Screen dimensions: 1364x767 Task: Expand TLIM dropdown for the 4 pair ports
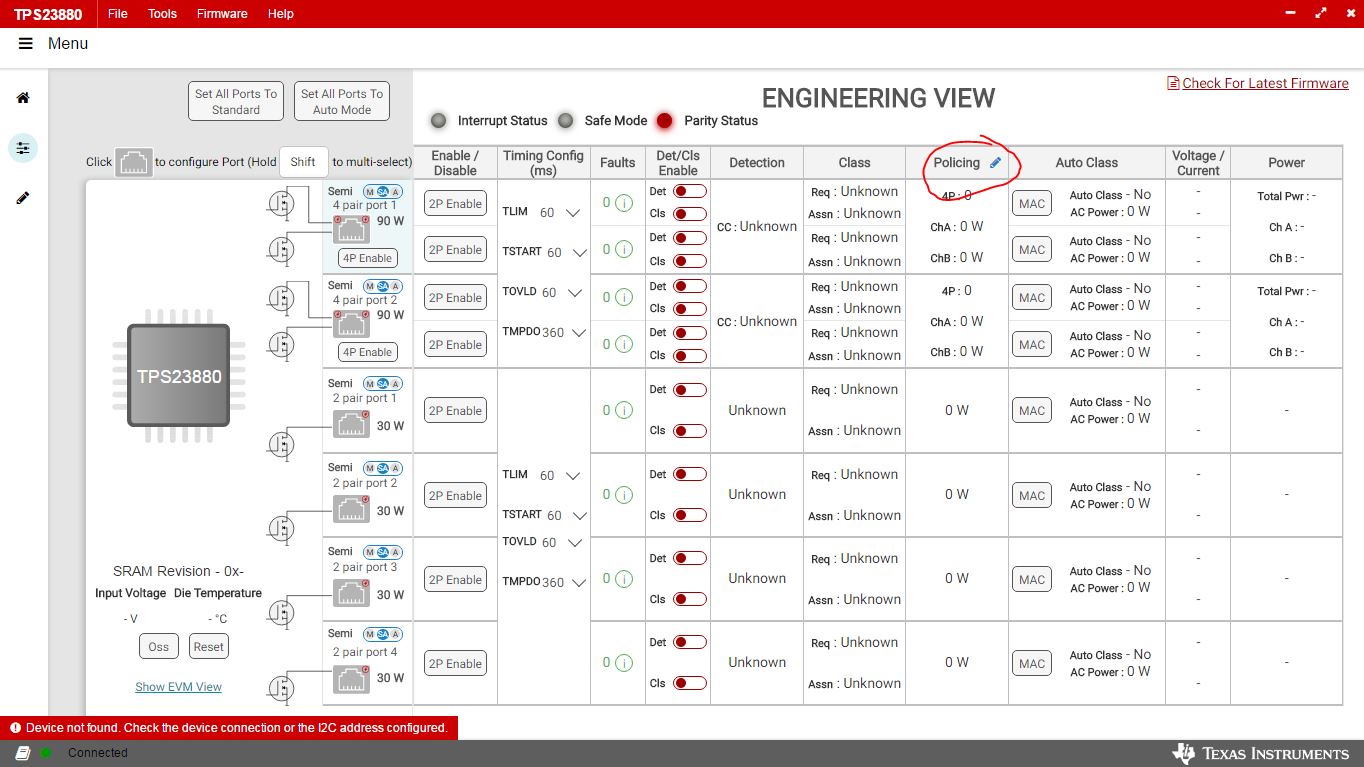coord(573,213)
